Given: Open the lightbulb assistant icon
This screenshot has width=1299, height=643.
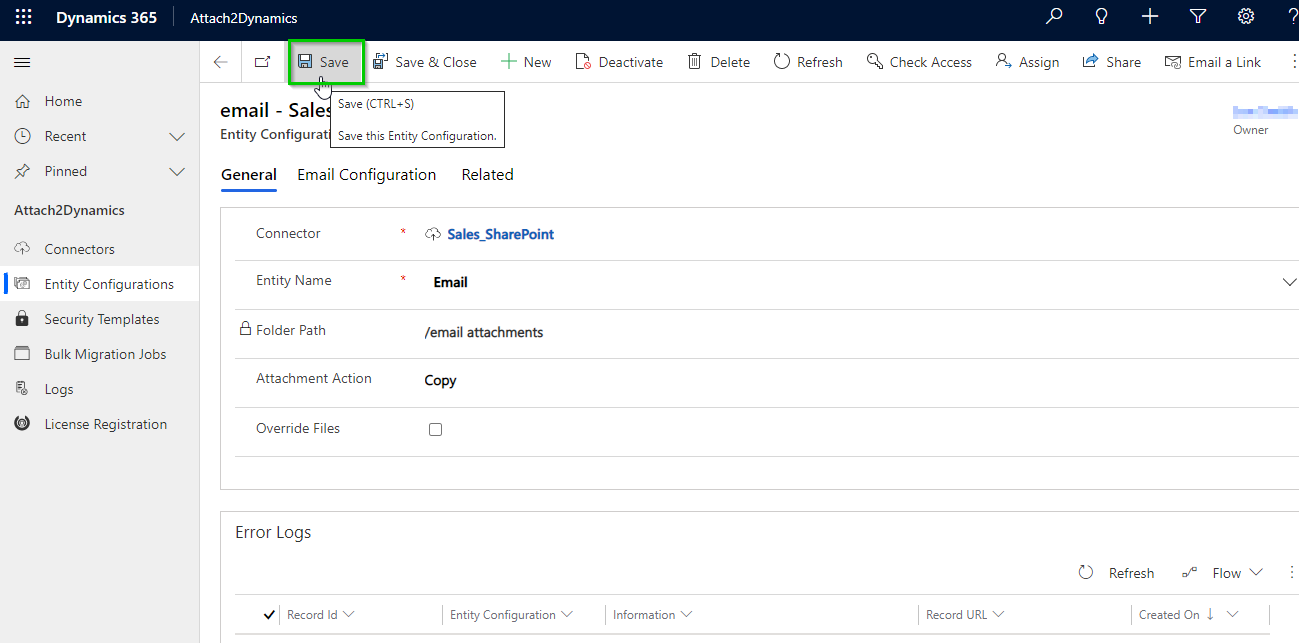Looking at the screenshot, I should click(x=1102, y=17).
